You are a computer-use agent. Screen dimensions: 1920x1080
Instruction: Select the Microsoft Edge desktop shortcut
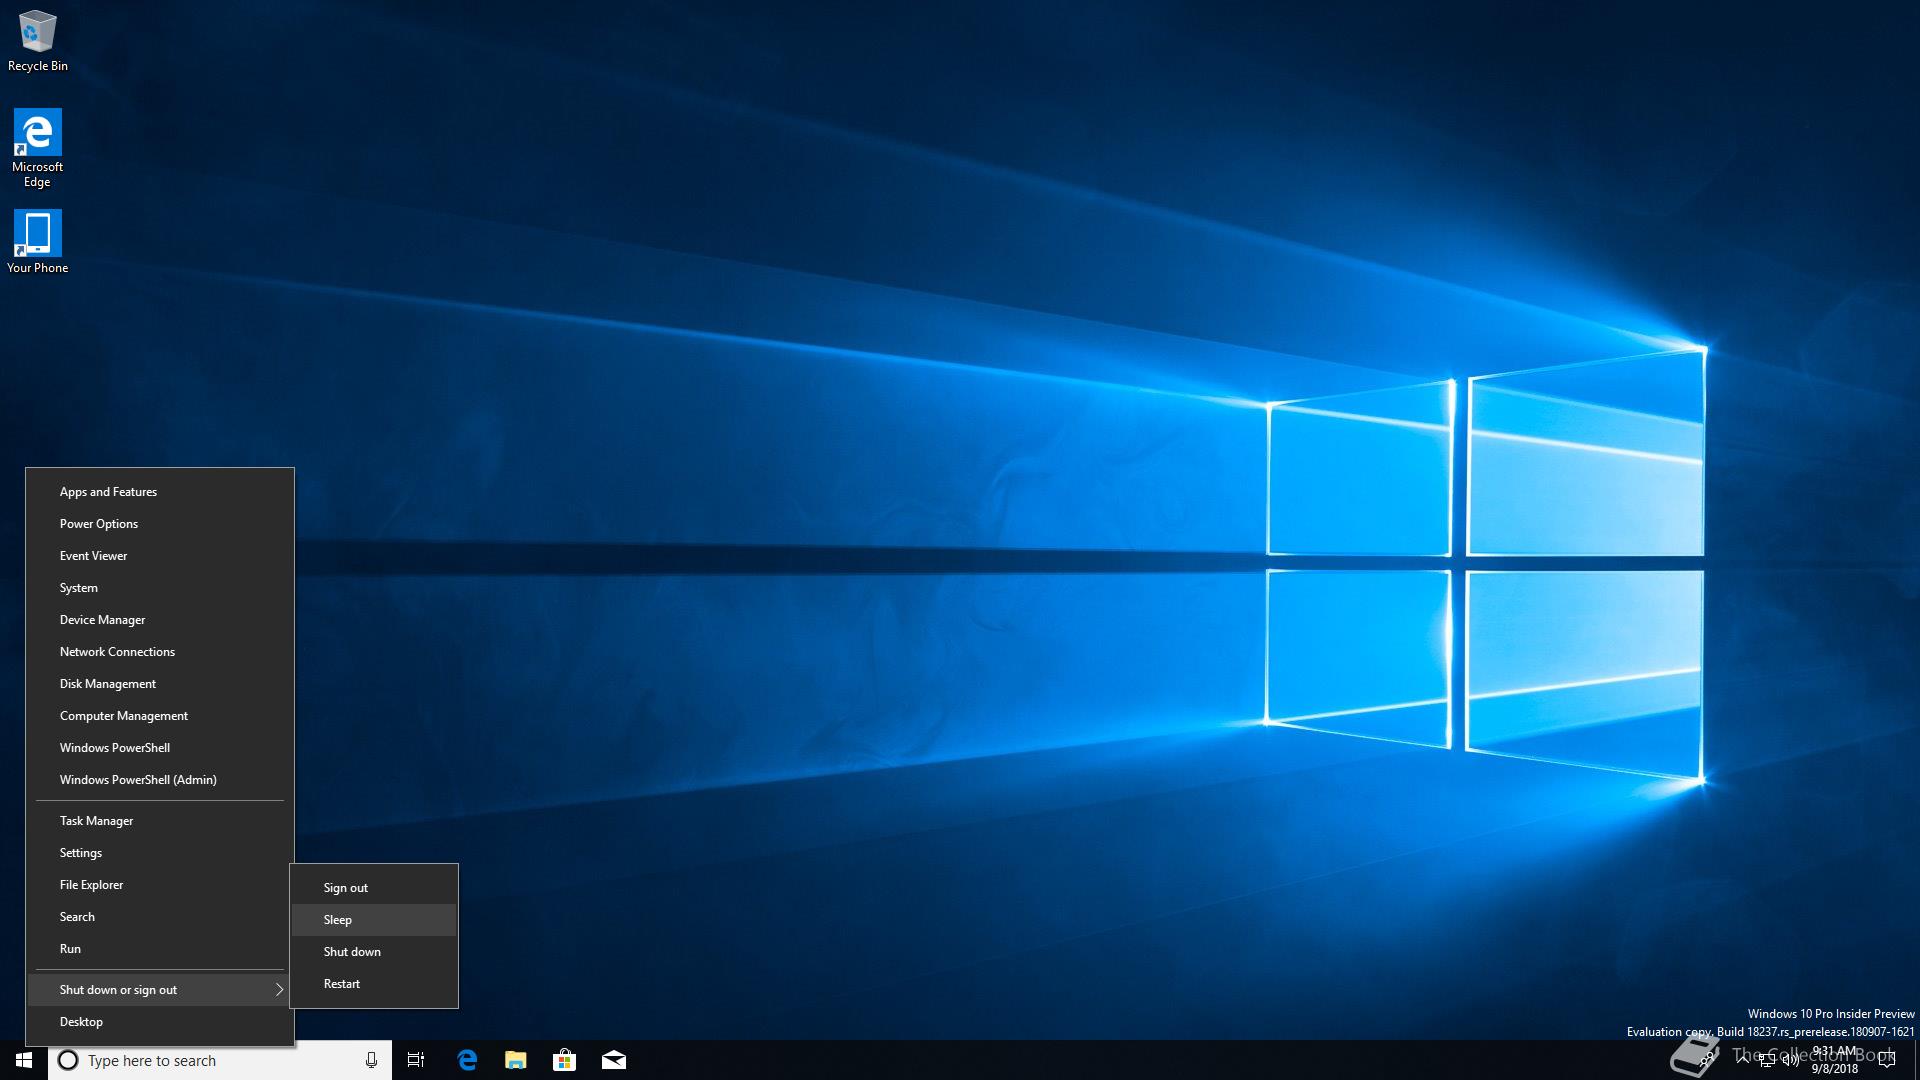tap(37, 148)
